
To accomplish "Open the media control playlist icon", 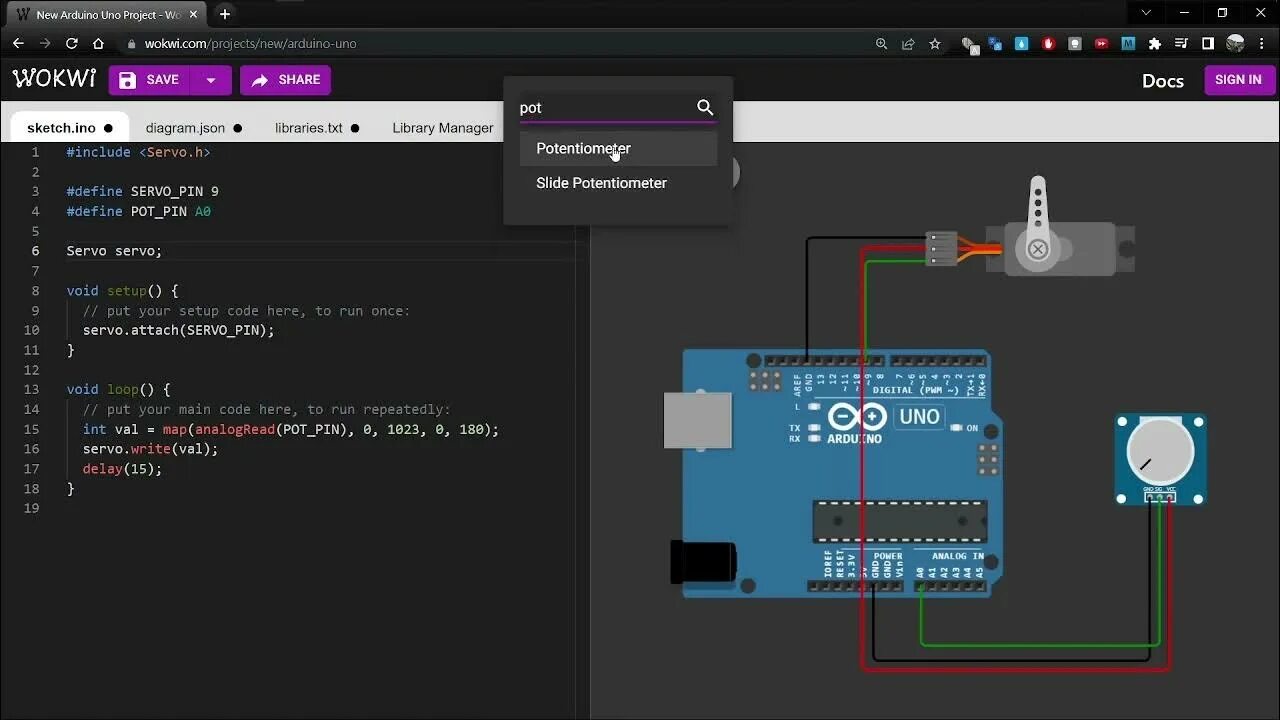I will 1182,44.
